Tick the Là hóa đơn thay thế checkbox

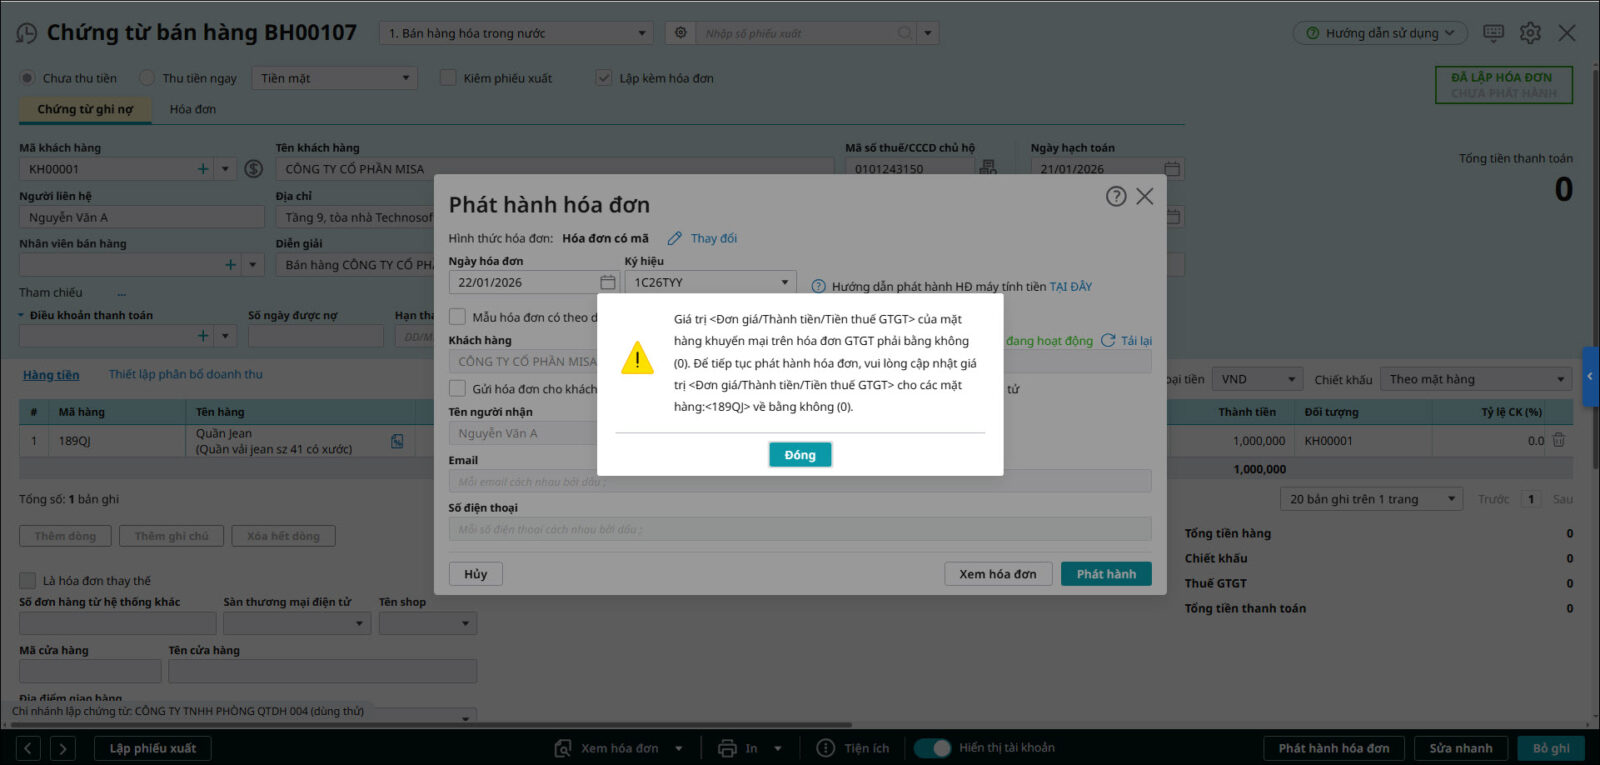28,580
